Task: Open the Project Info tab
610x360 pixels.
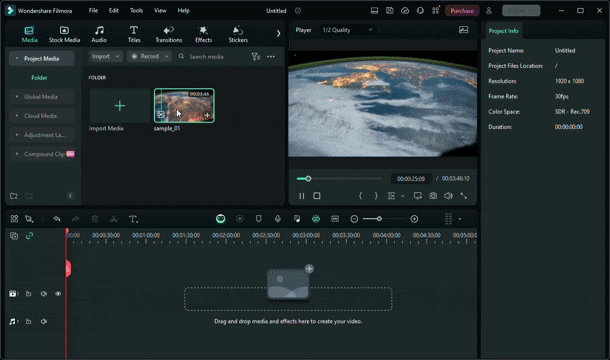Action: coord(503,31)
